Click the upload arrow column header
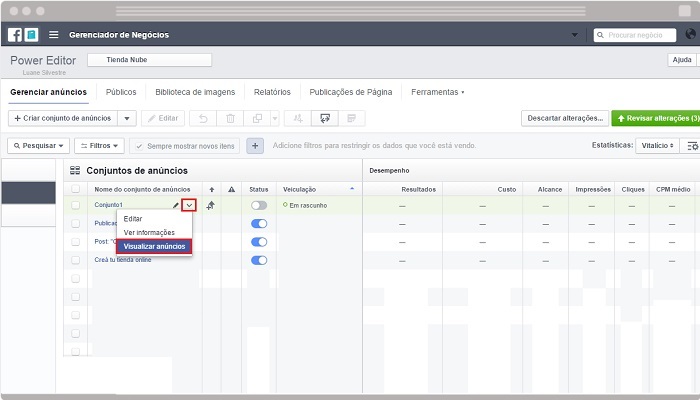The image size is (700, 400). click(x=212, y=189)
